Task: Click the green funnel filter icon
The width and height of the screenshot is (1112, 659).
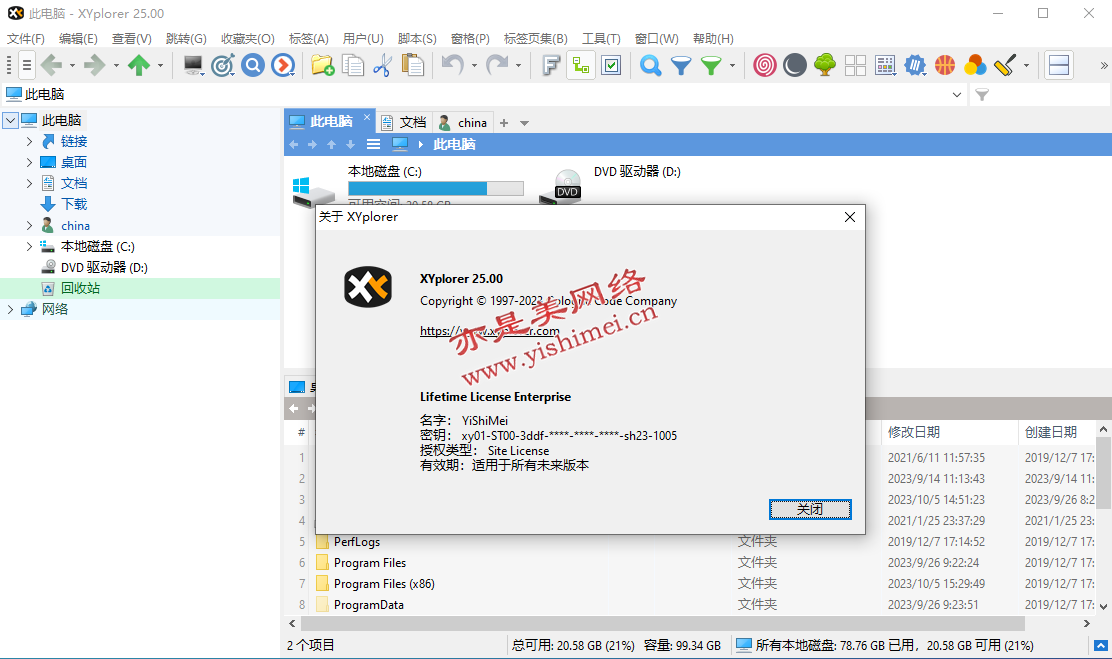Action: [711, 66]
